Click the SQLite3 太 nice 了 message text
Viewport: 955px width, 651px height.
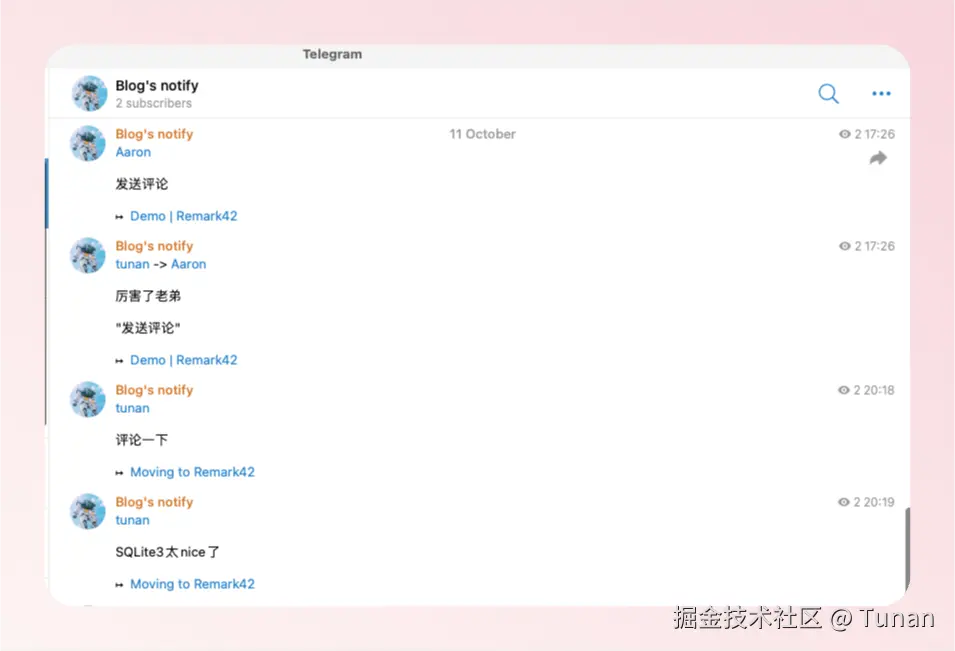(x=167, y=552)
